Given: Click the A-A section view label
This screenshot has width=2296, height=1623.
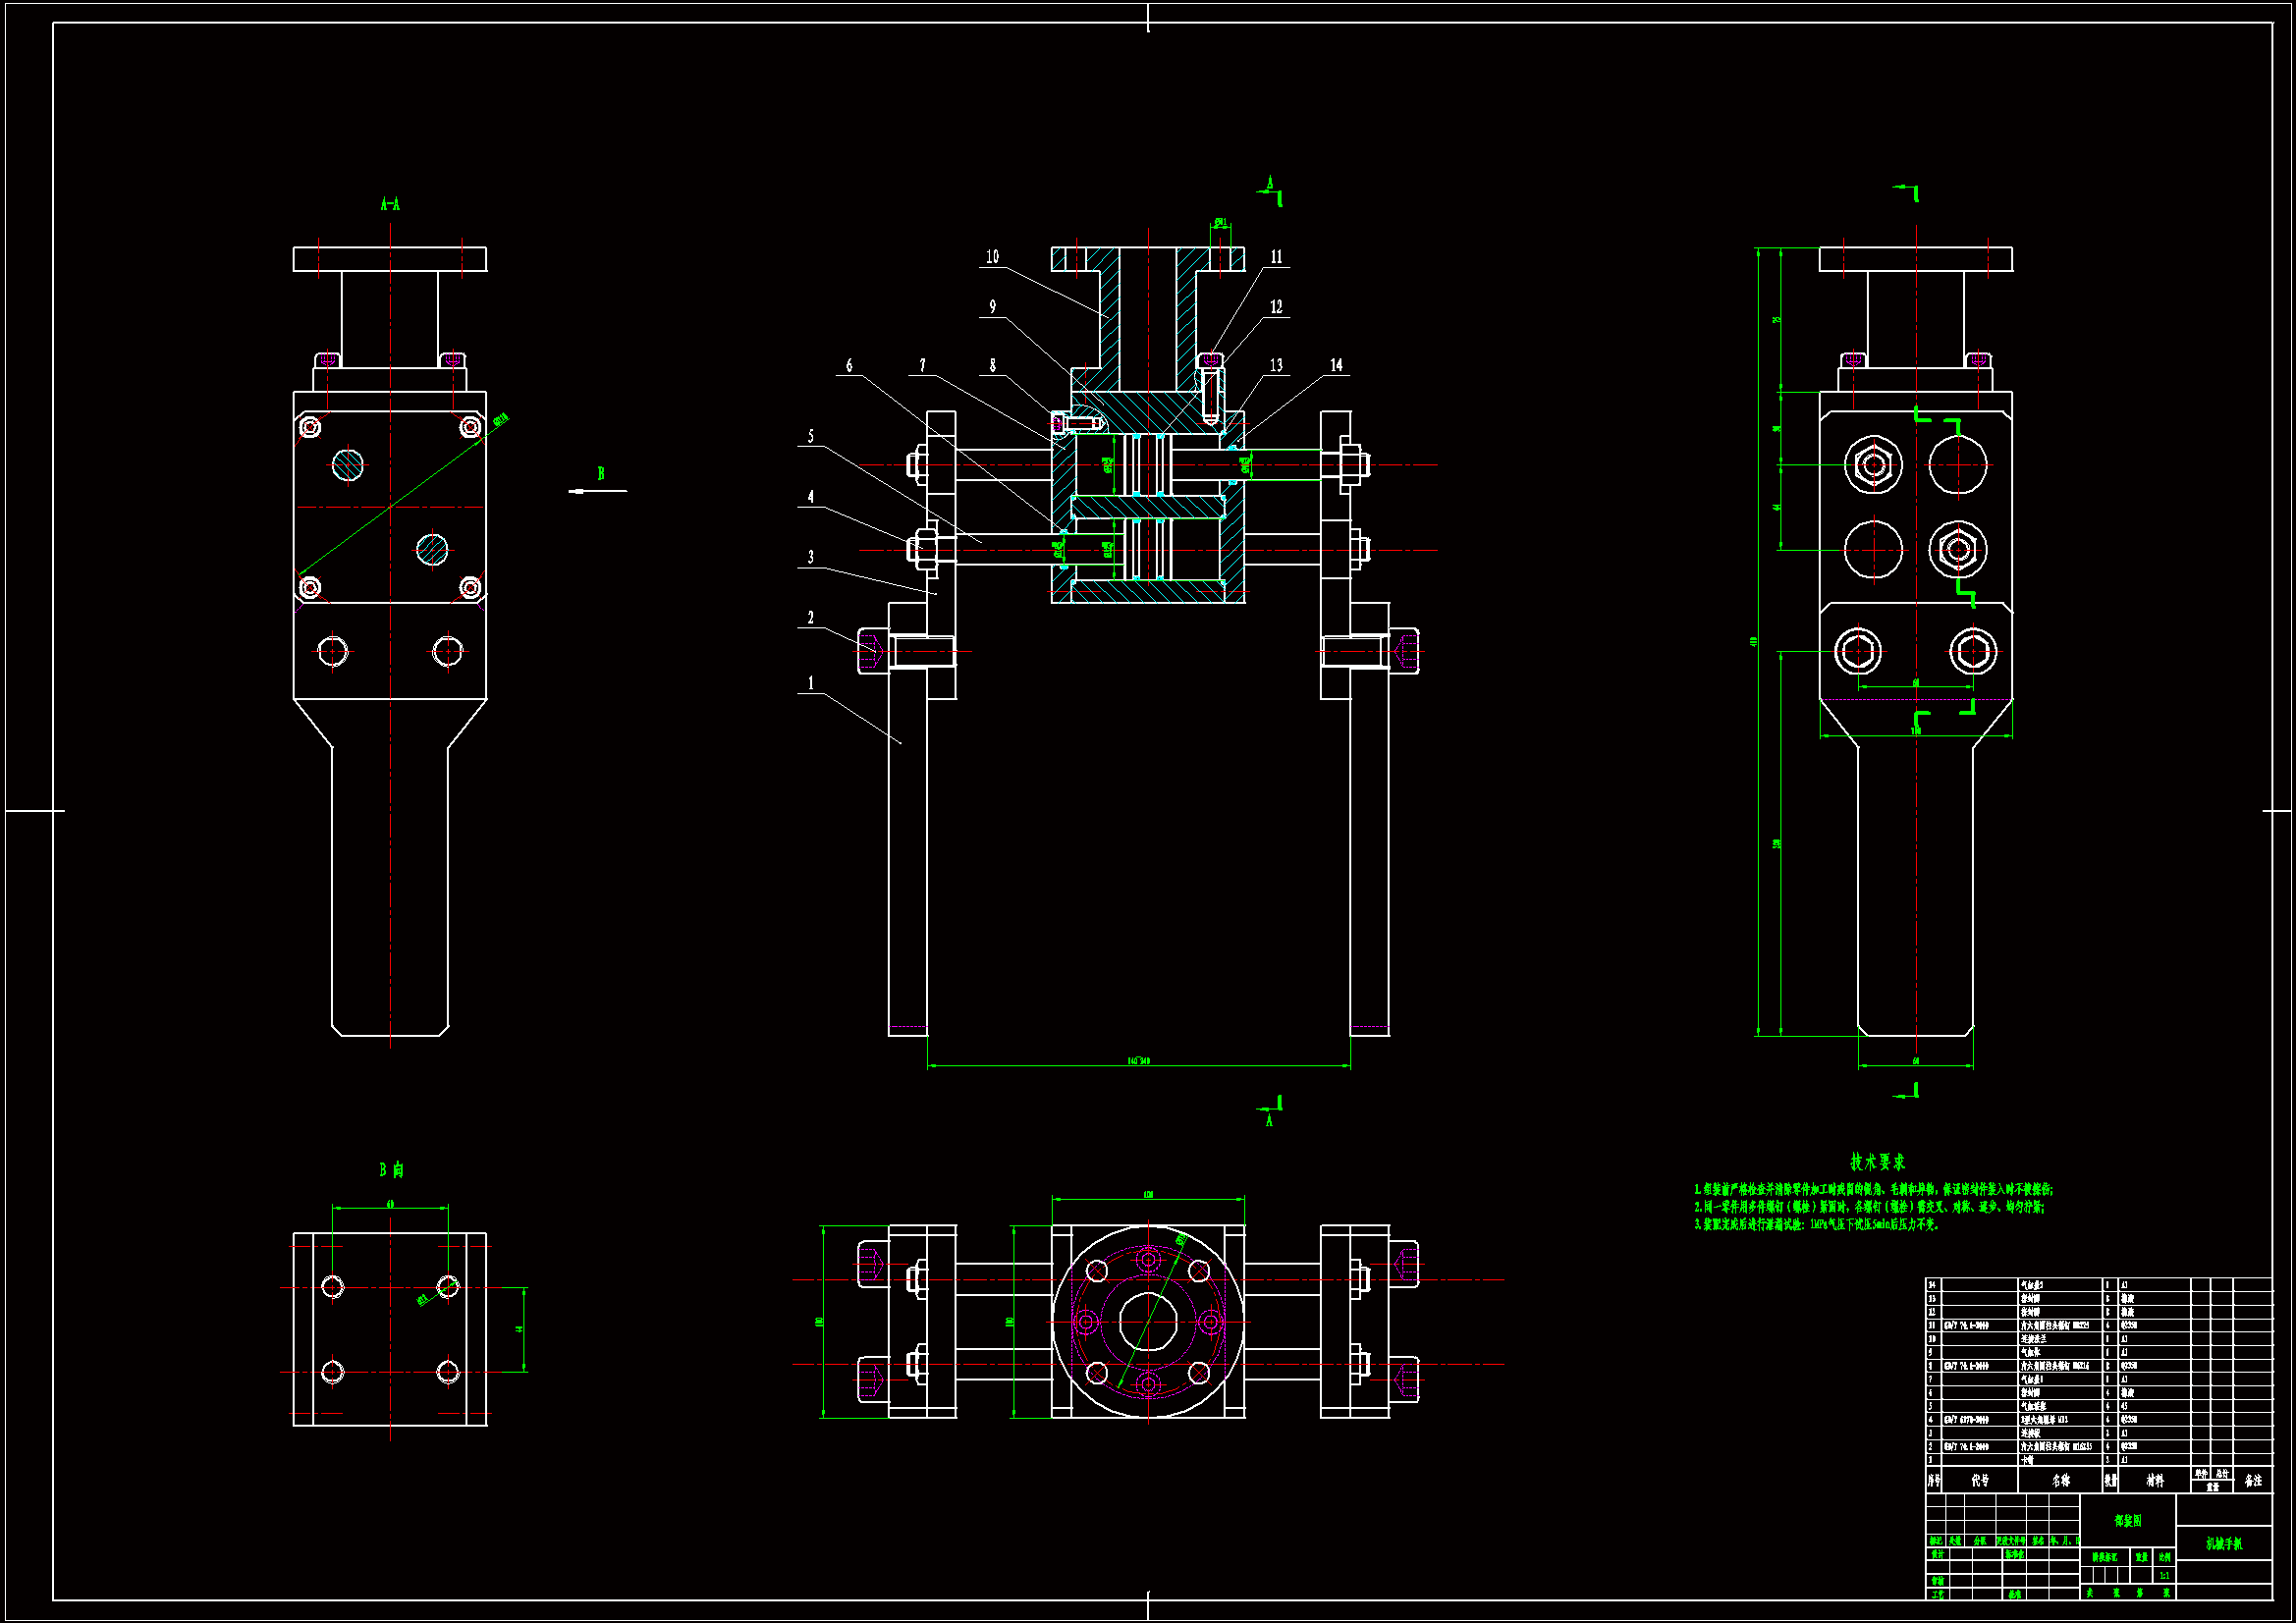Looking at the screenshot, I should [x=390, y=205].
